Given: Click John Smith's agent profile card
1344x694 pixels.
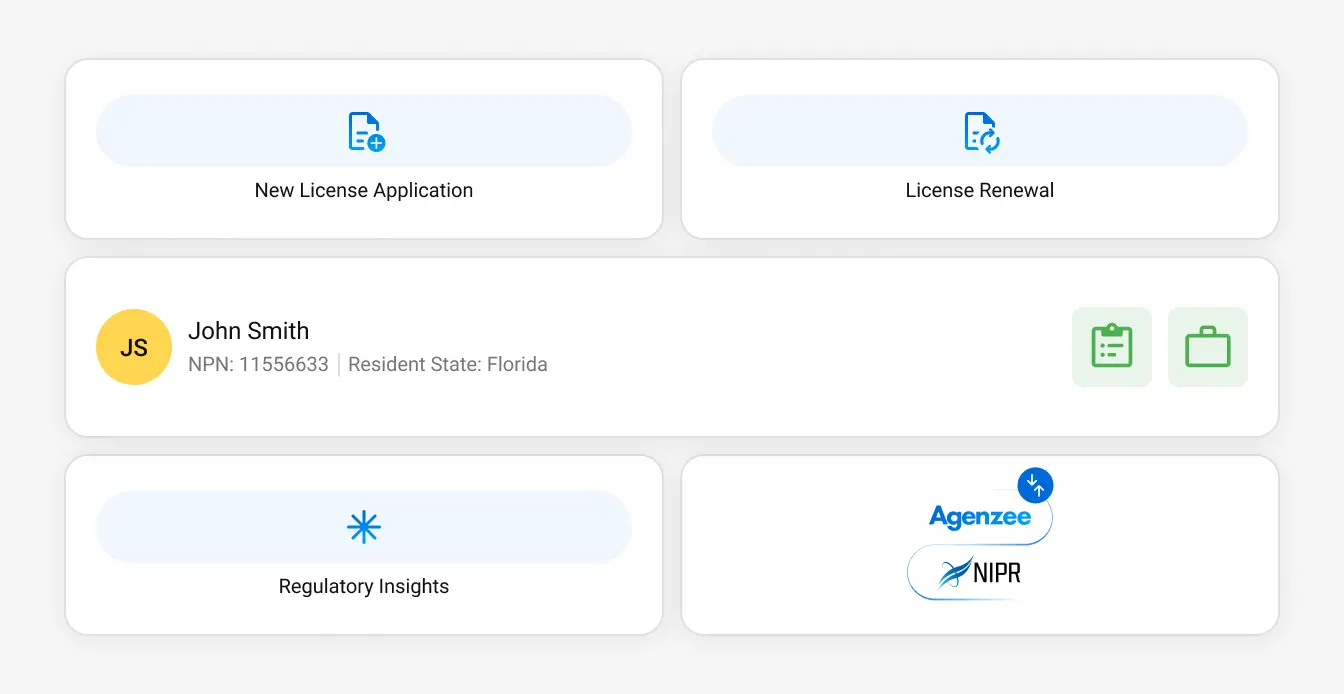Looking at the screenshot, I should pos(672,346).
